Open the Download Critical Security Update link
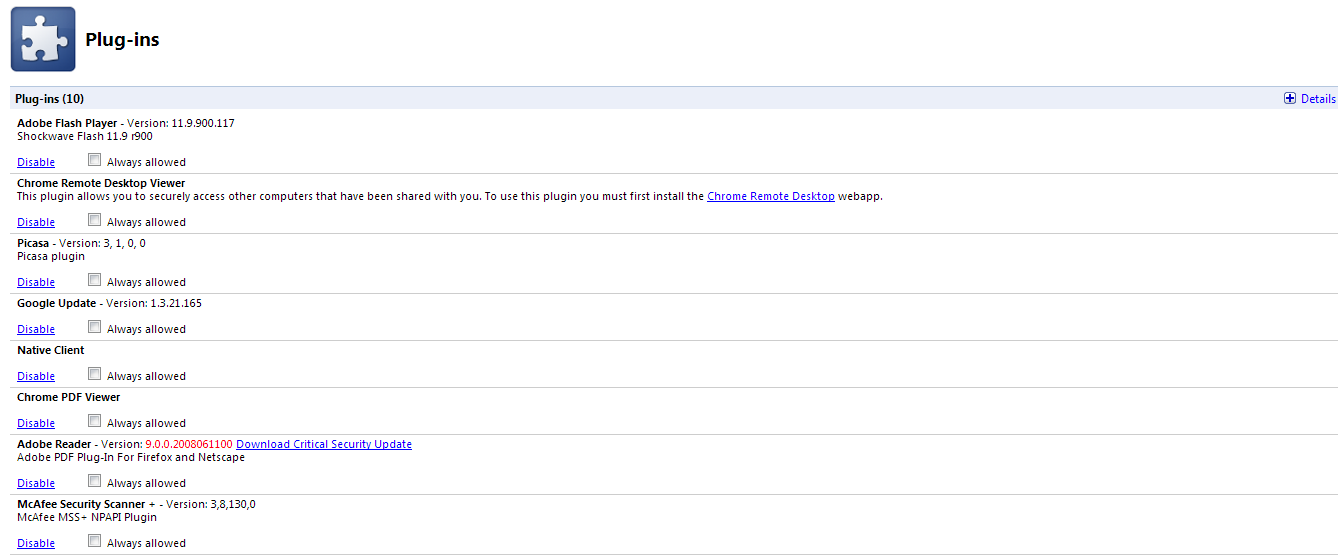The width and height of the screenshot is (1338, 560). pyautogui.click(x=324, y=444)
